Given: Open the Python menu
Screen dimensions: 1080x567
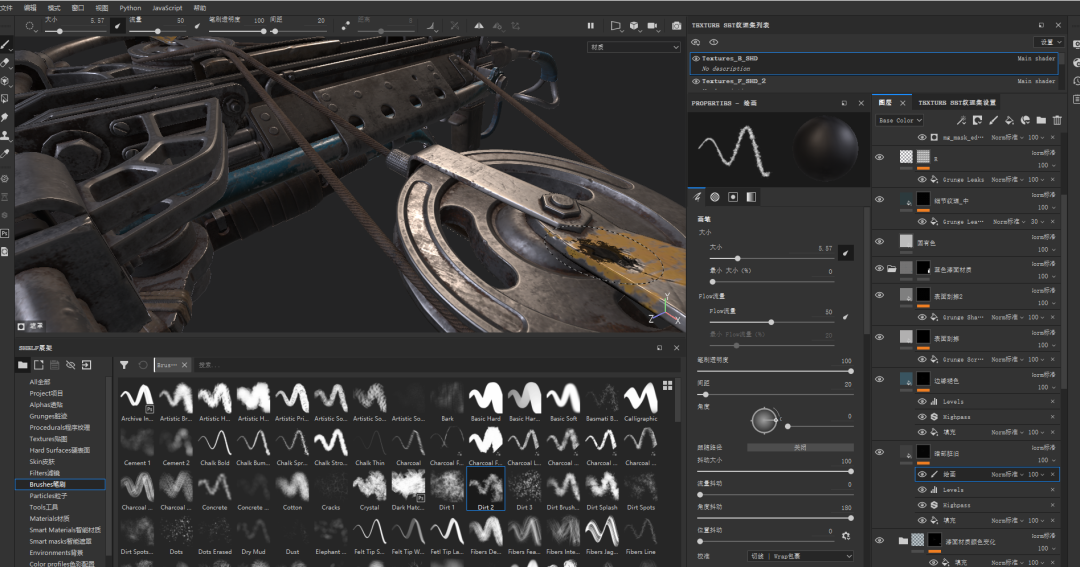Looking at the screenshot, I should 130,8.
